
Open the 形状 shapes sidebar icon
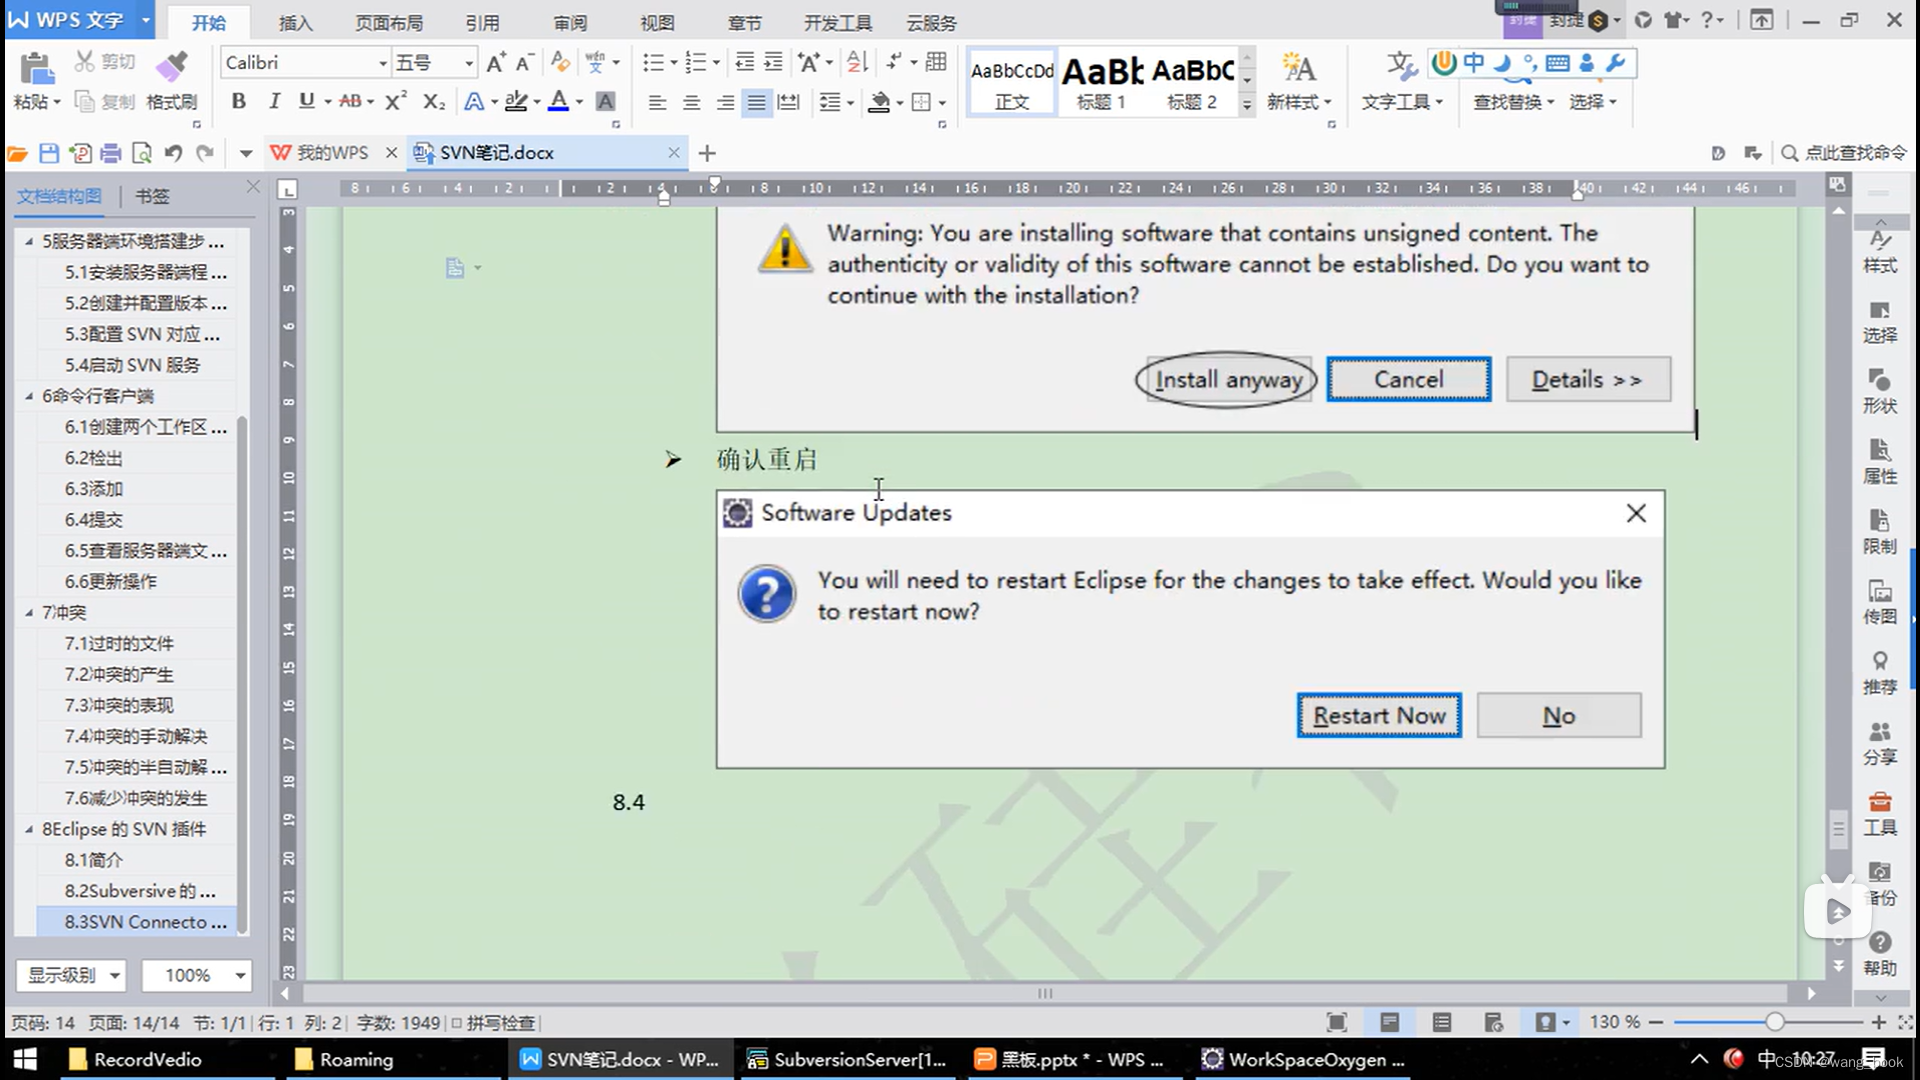click(1880, 390)
